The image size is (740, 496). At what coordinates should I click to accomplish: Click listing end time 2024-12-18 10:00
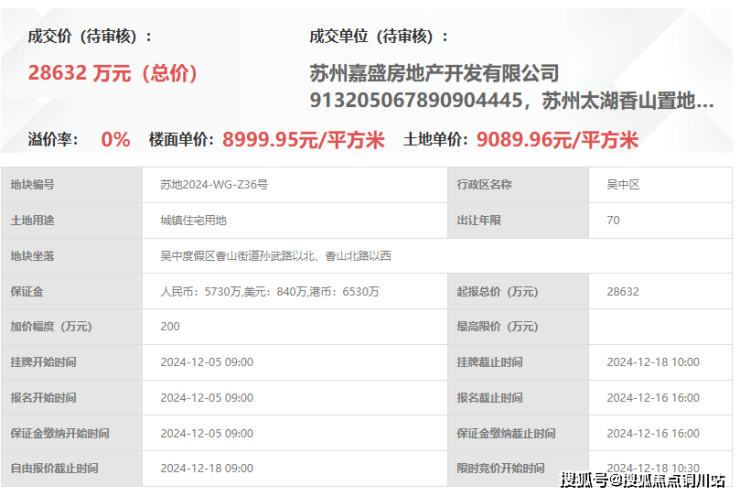(653, 362)
